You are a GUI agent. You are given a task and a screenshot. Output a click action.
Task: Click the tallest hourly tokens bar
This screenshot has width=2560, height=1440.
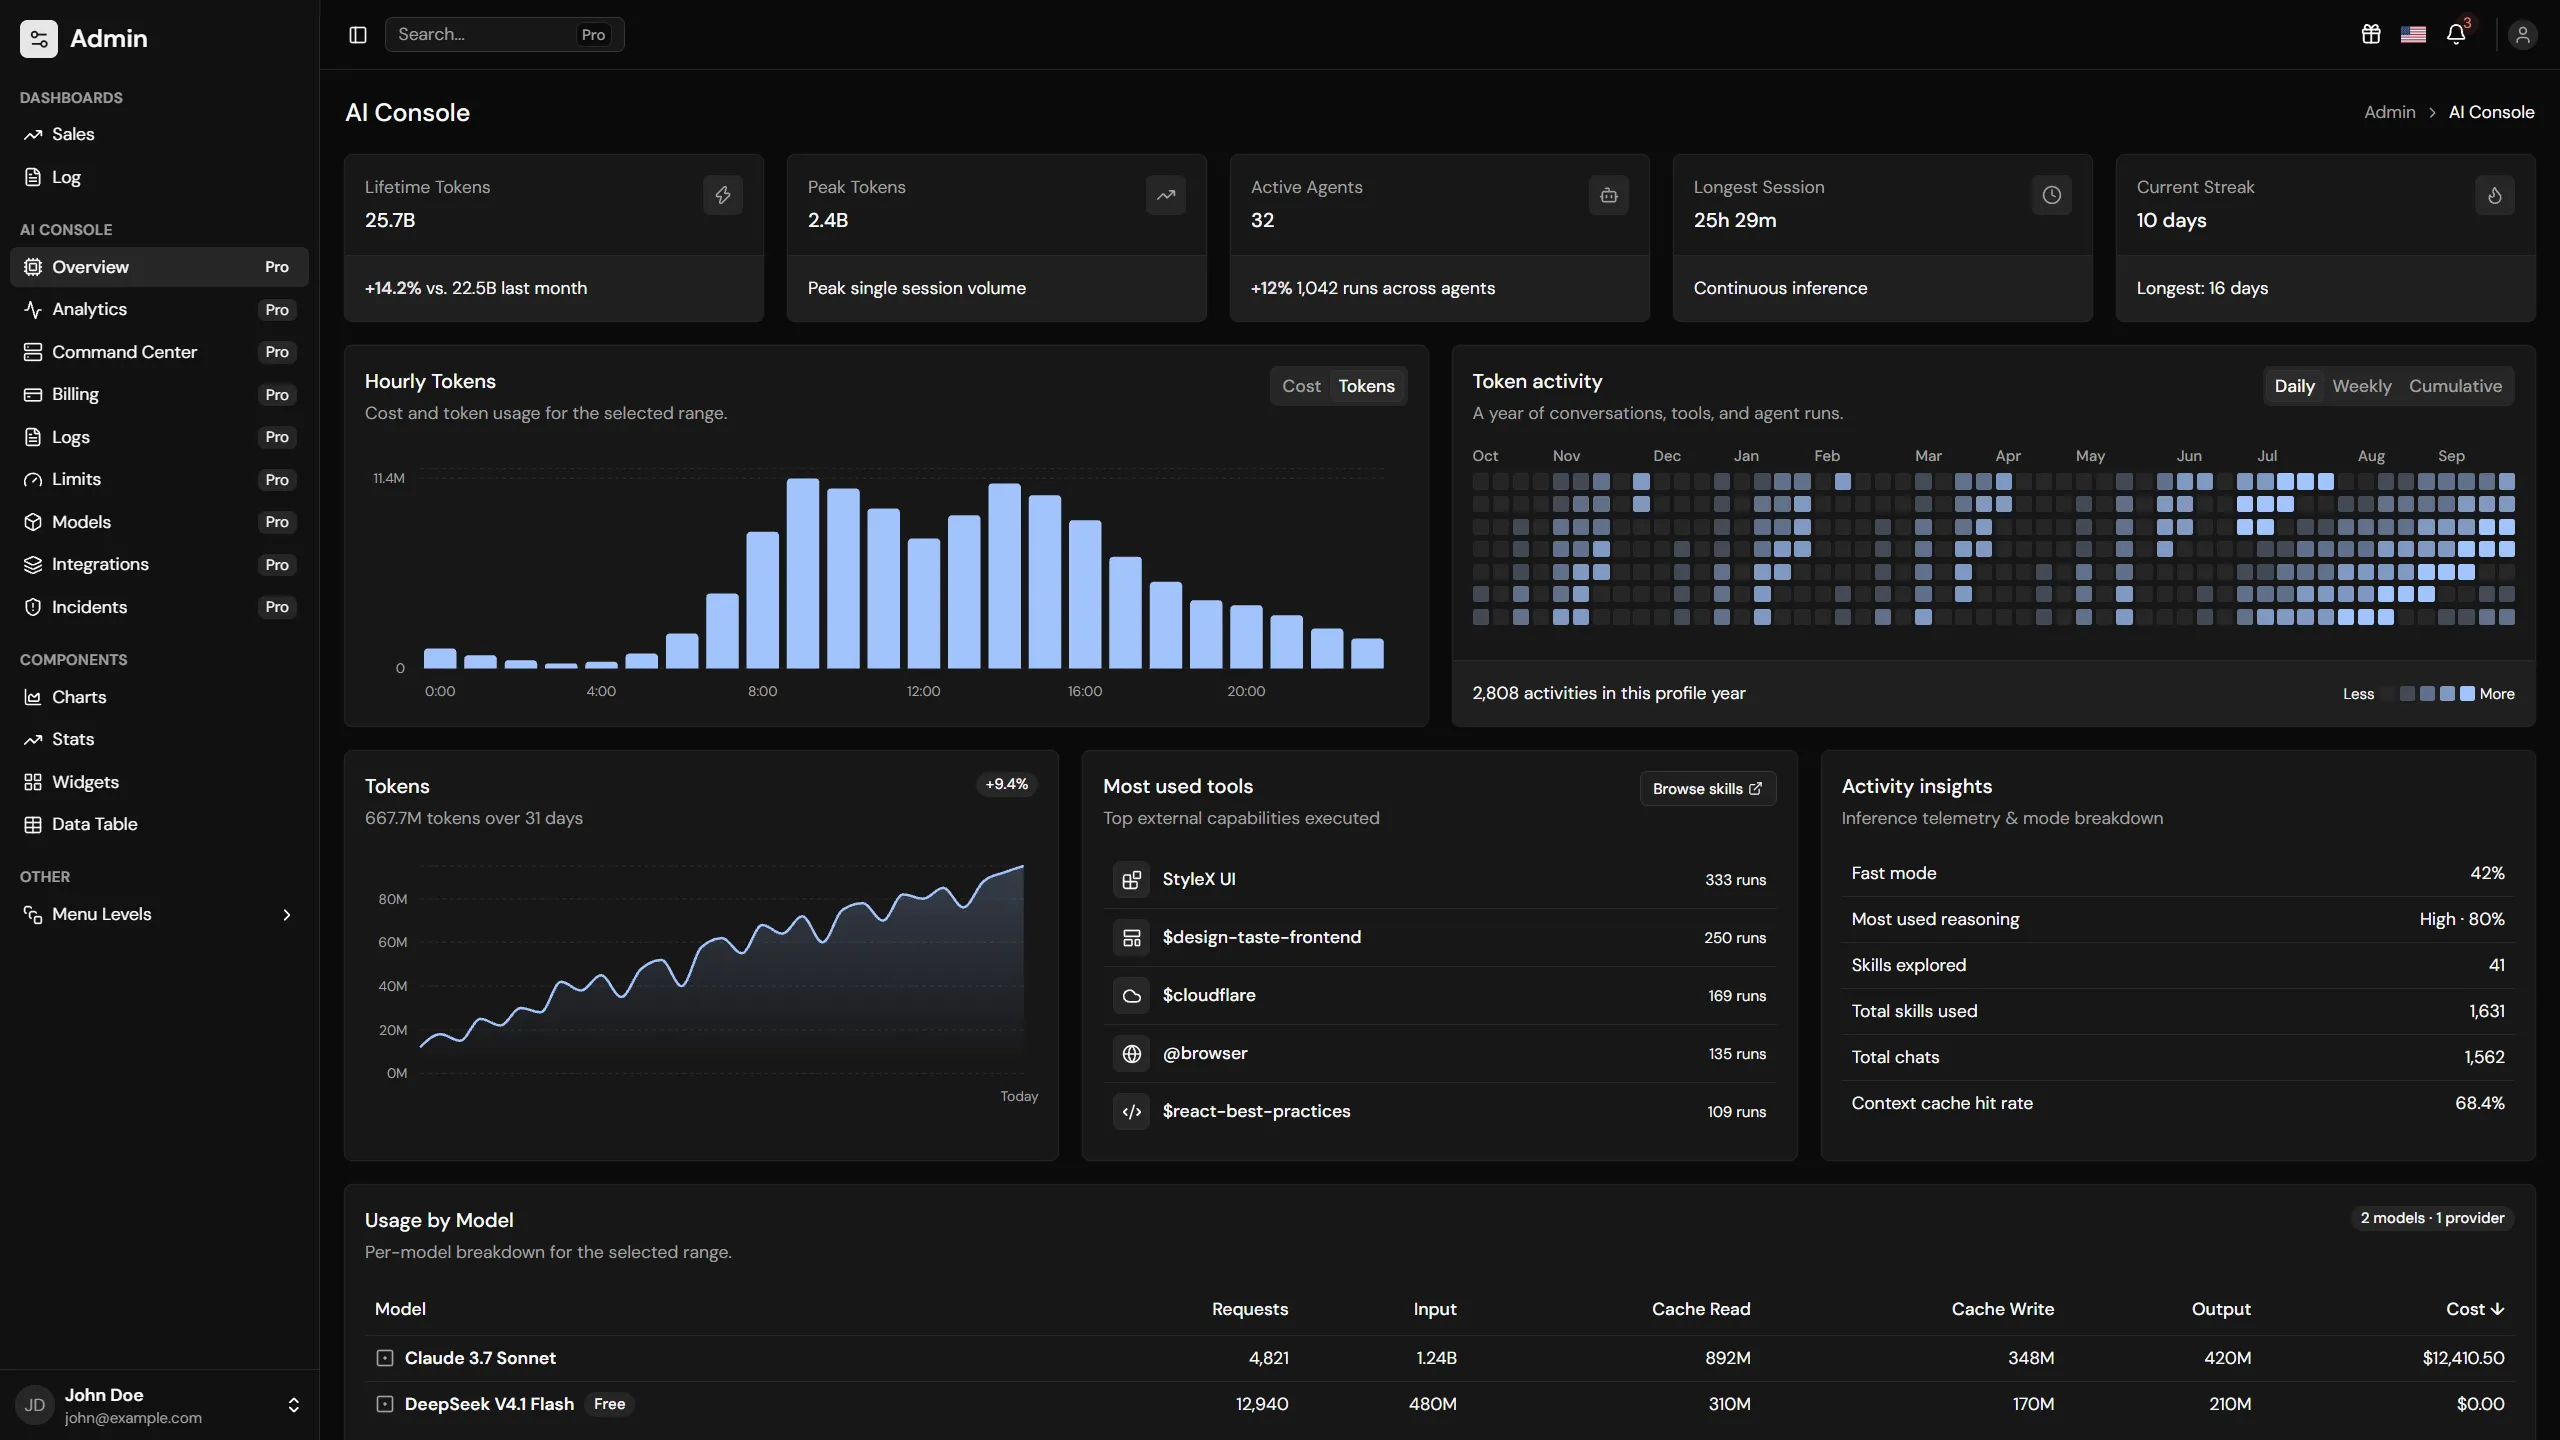(x=803, y=573)
